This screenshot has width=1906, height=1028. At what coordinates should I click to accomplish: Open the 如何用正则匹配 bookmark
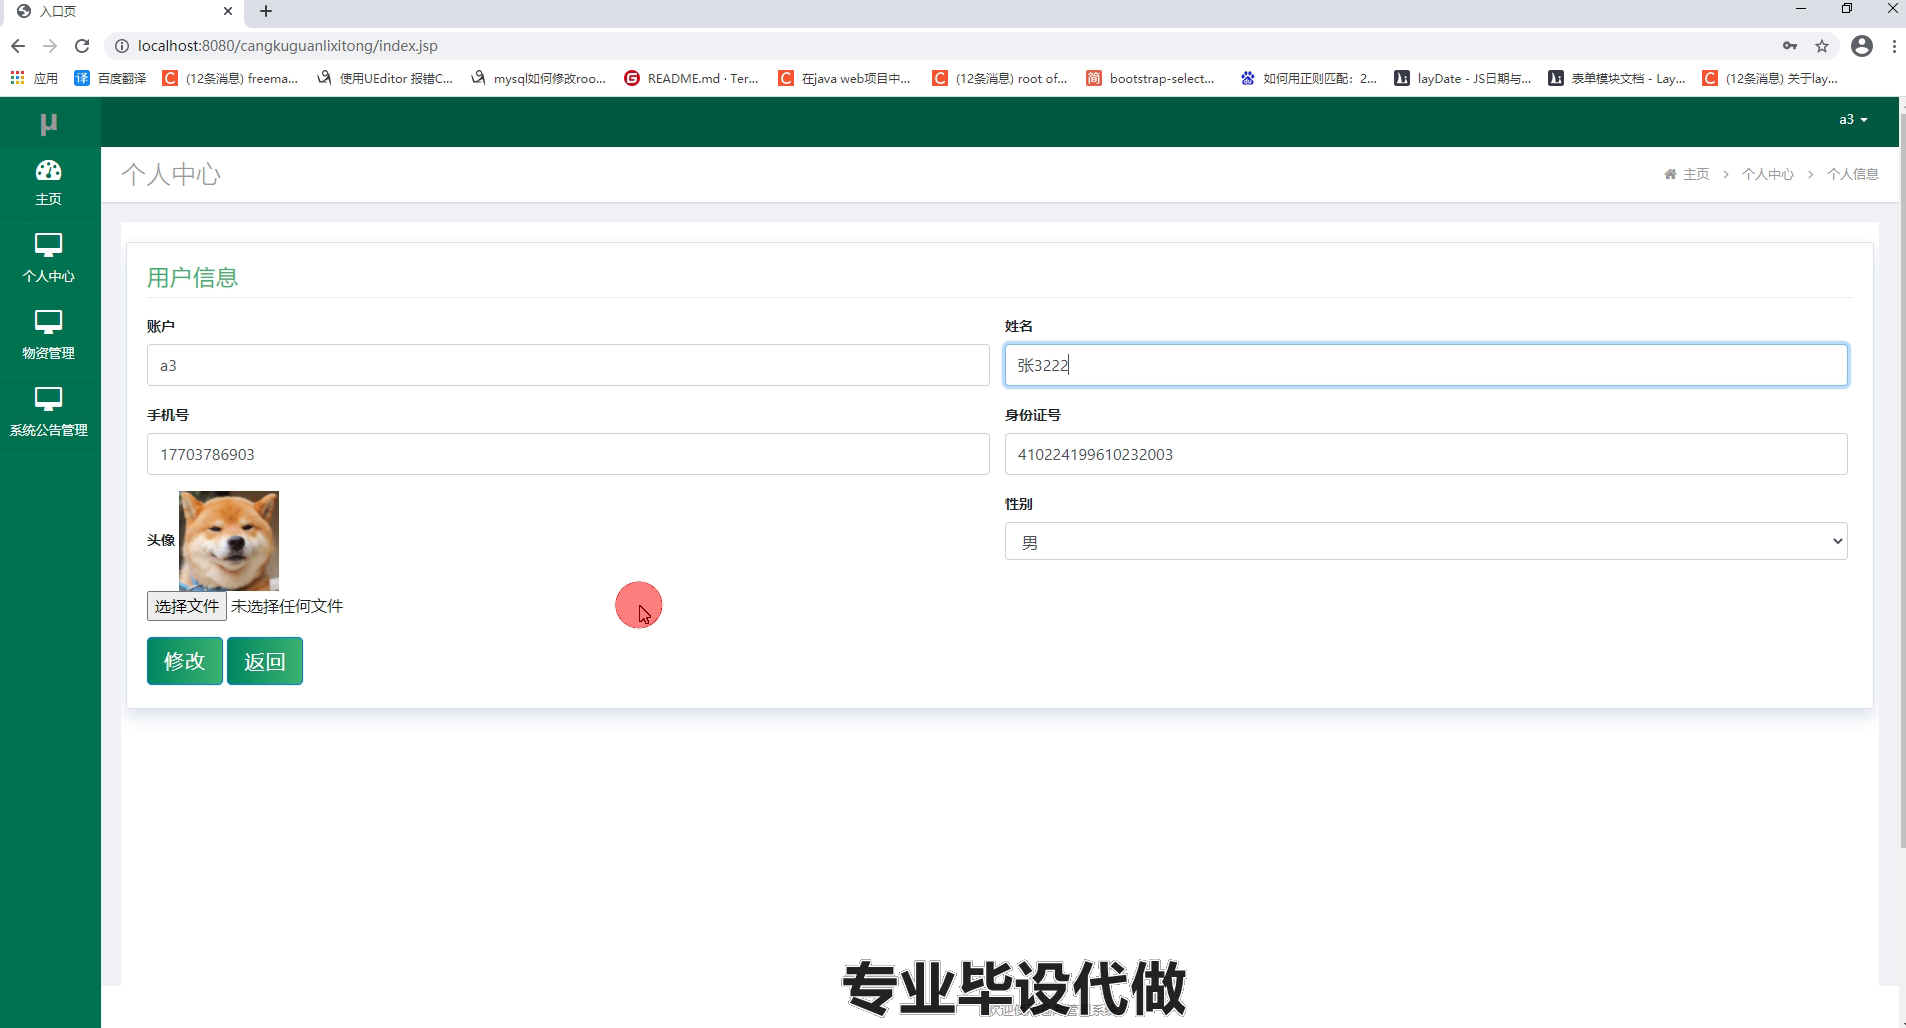(1308, 78)
